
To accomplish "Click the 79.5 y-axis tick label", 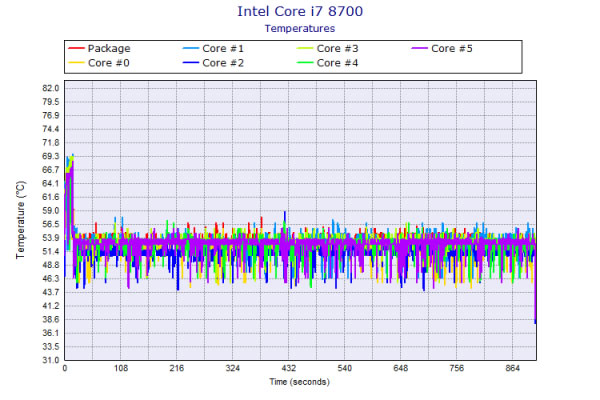I will pos(51,102).
